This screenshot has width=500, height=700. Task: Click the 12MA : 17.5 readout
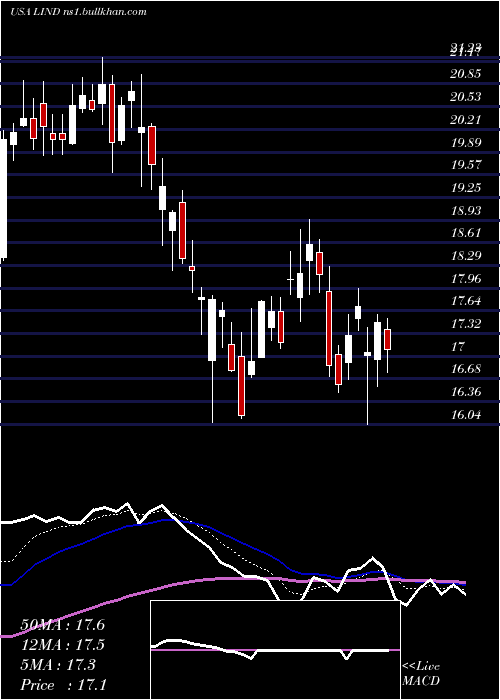(x=62, y=645)
